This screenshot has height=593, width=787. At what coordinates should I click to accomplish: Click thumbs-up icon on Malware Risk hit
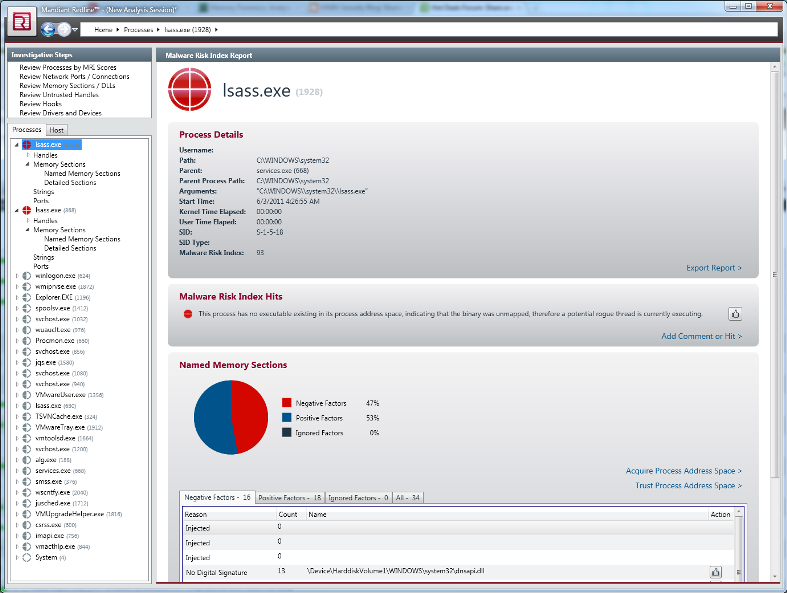click(734, 314)
